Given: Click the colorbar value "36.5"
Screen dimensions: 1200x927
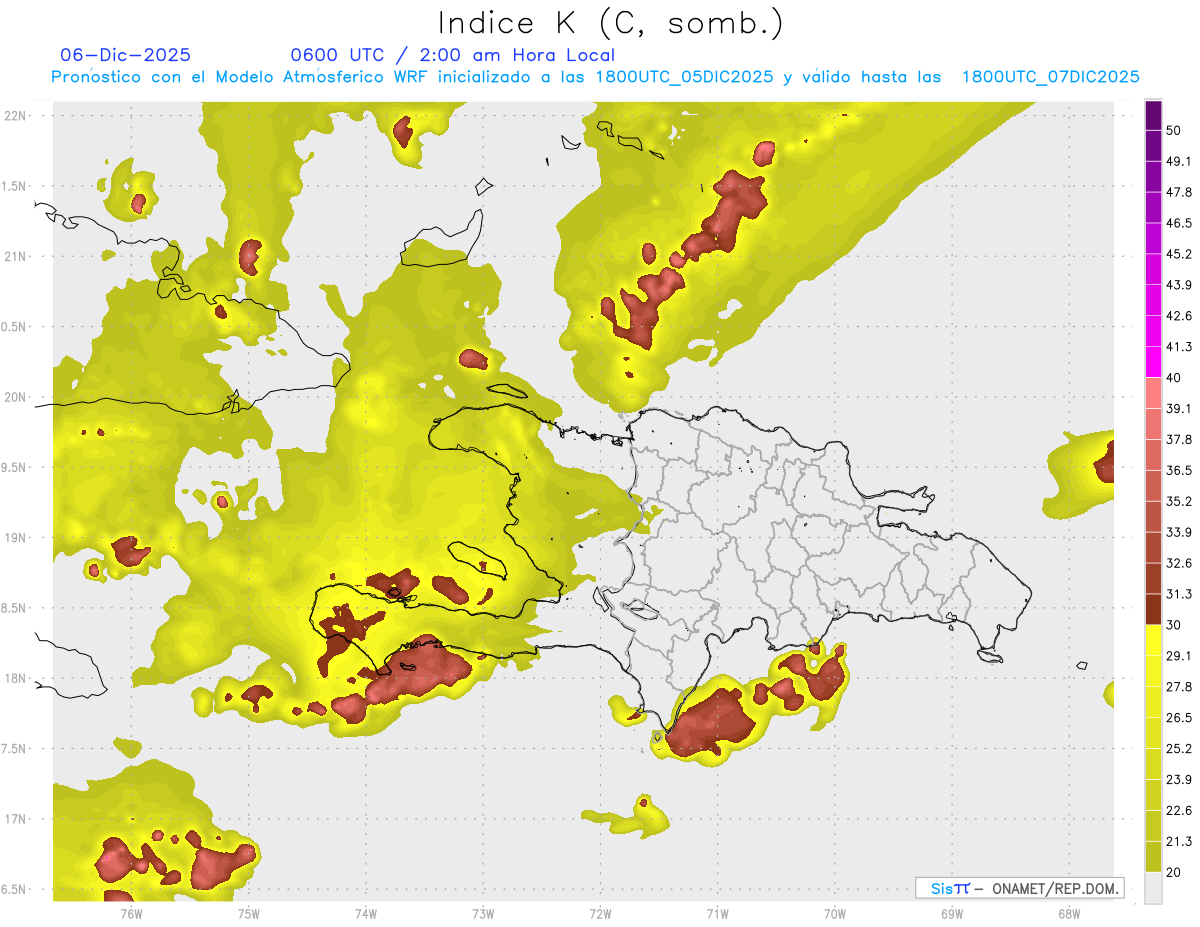Looking at the screenshot, I should pos(1178,470).
